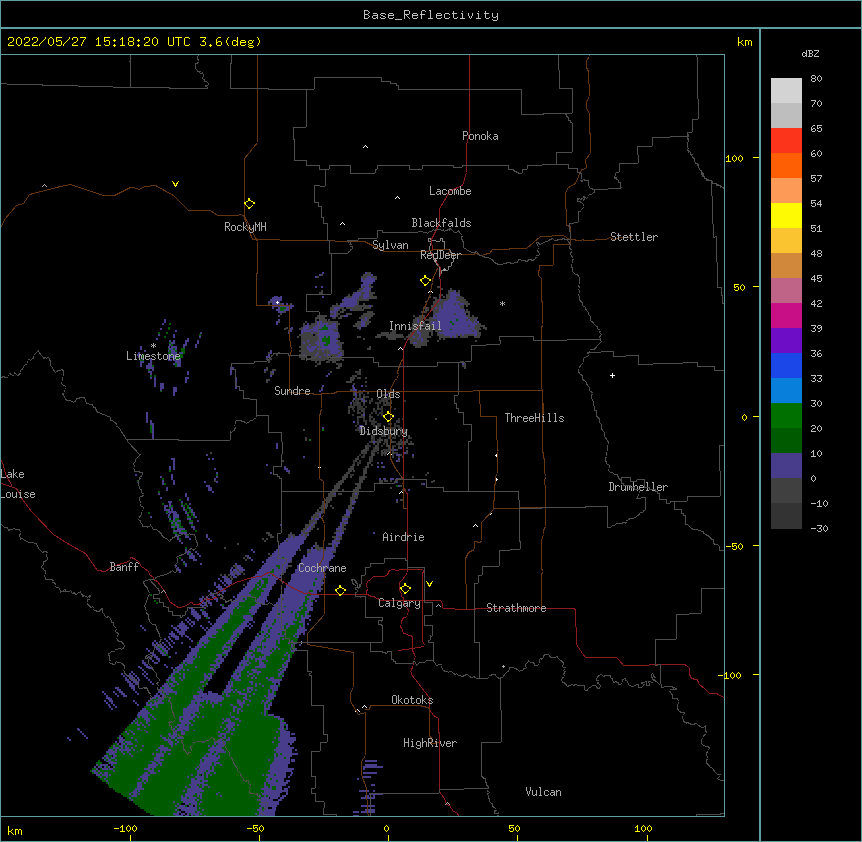Click the Didsbury city label
This screenshot has height=842, width=862.
[x=384, y=431]
